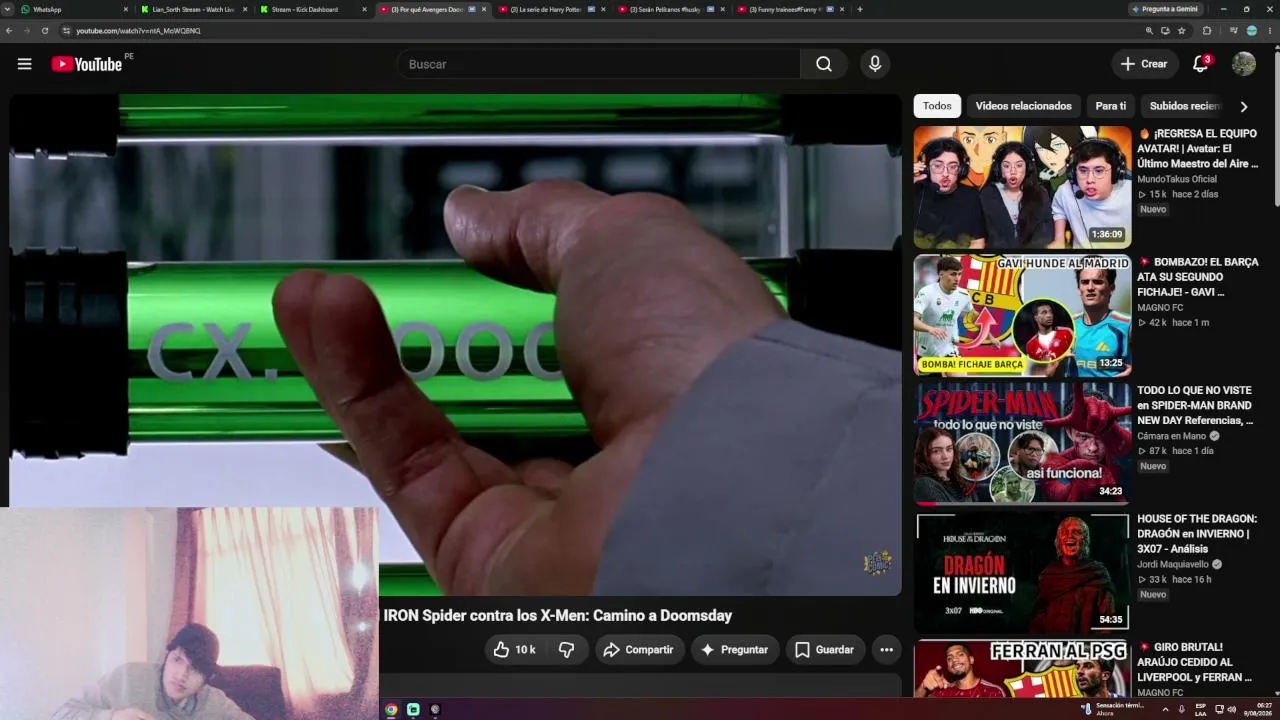Click the IRON Spider contra los X-Men title

pos(558,616)
